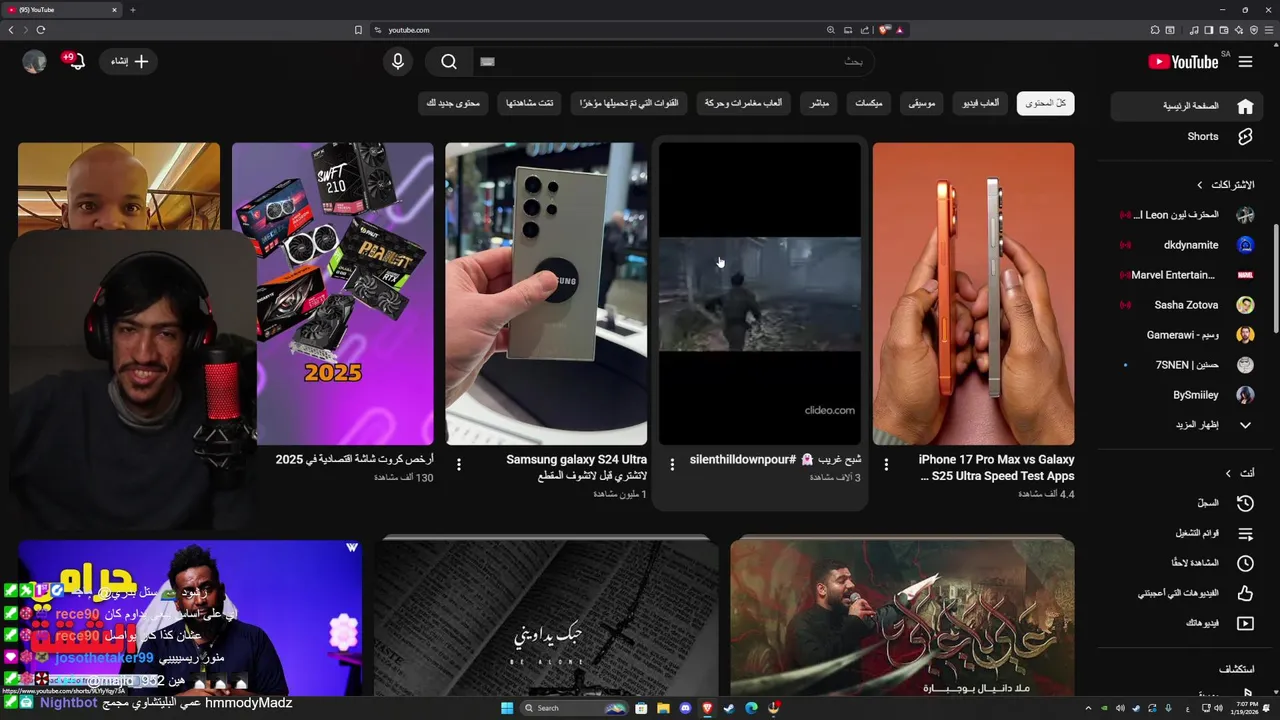Open the cheapest graphics cards 2025 title
Viewport: 1280px width, 720px height.
[x=355, y=460]
